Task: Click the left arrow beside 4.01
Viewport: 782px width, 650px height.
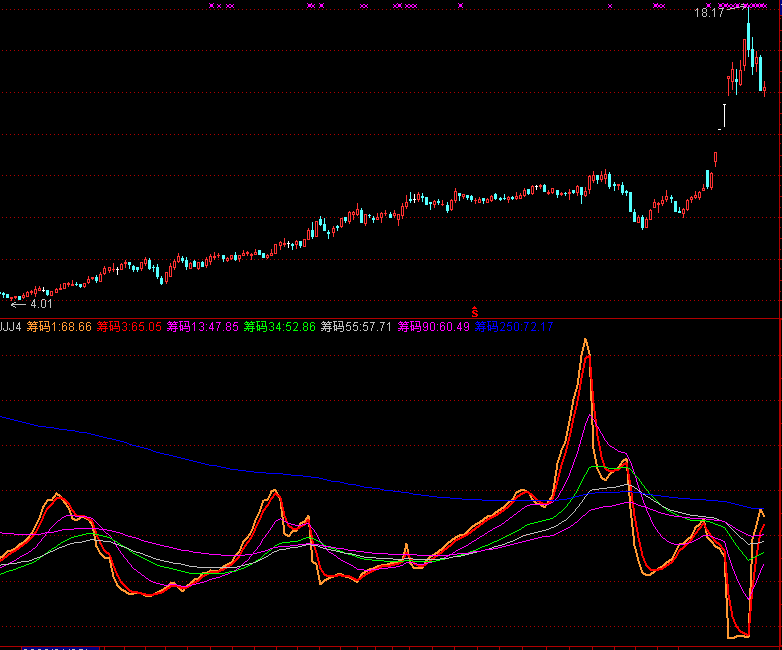Action: point(18,303)
